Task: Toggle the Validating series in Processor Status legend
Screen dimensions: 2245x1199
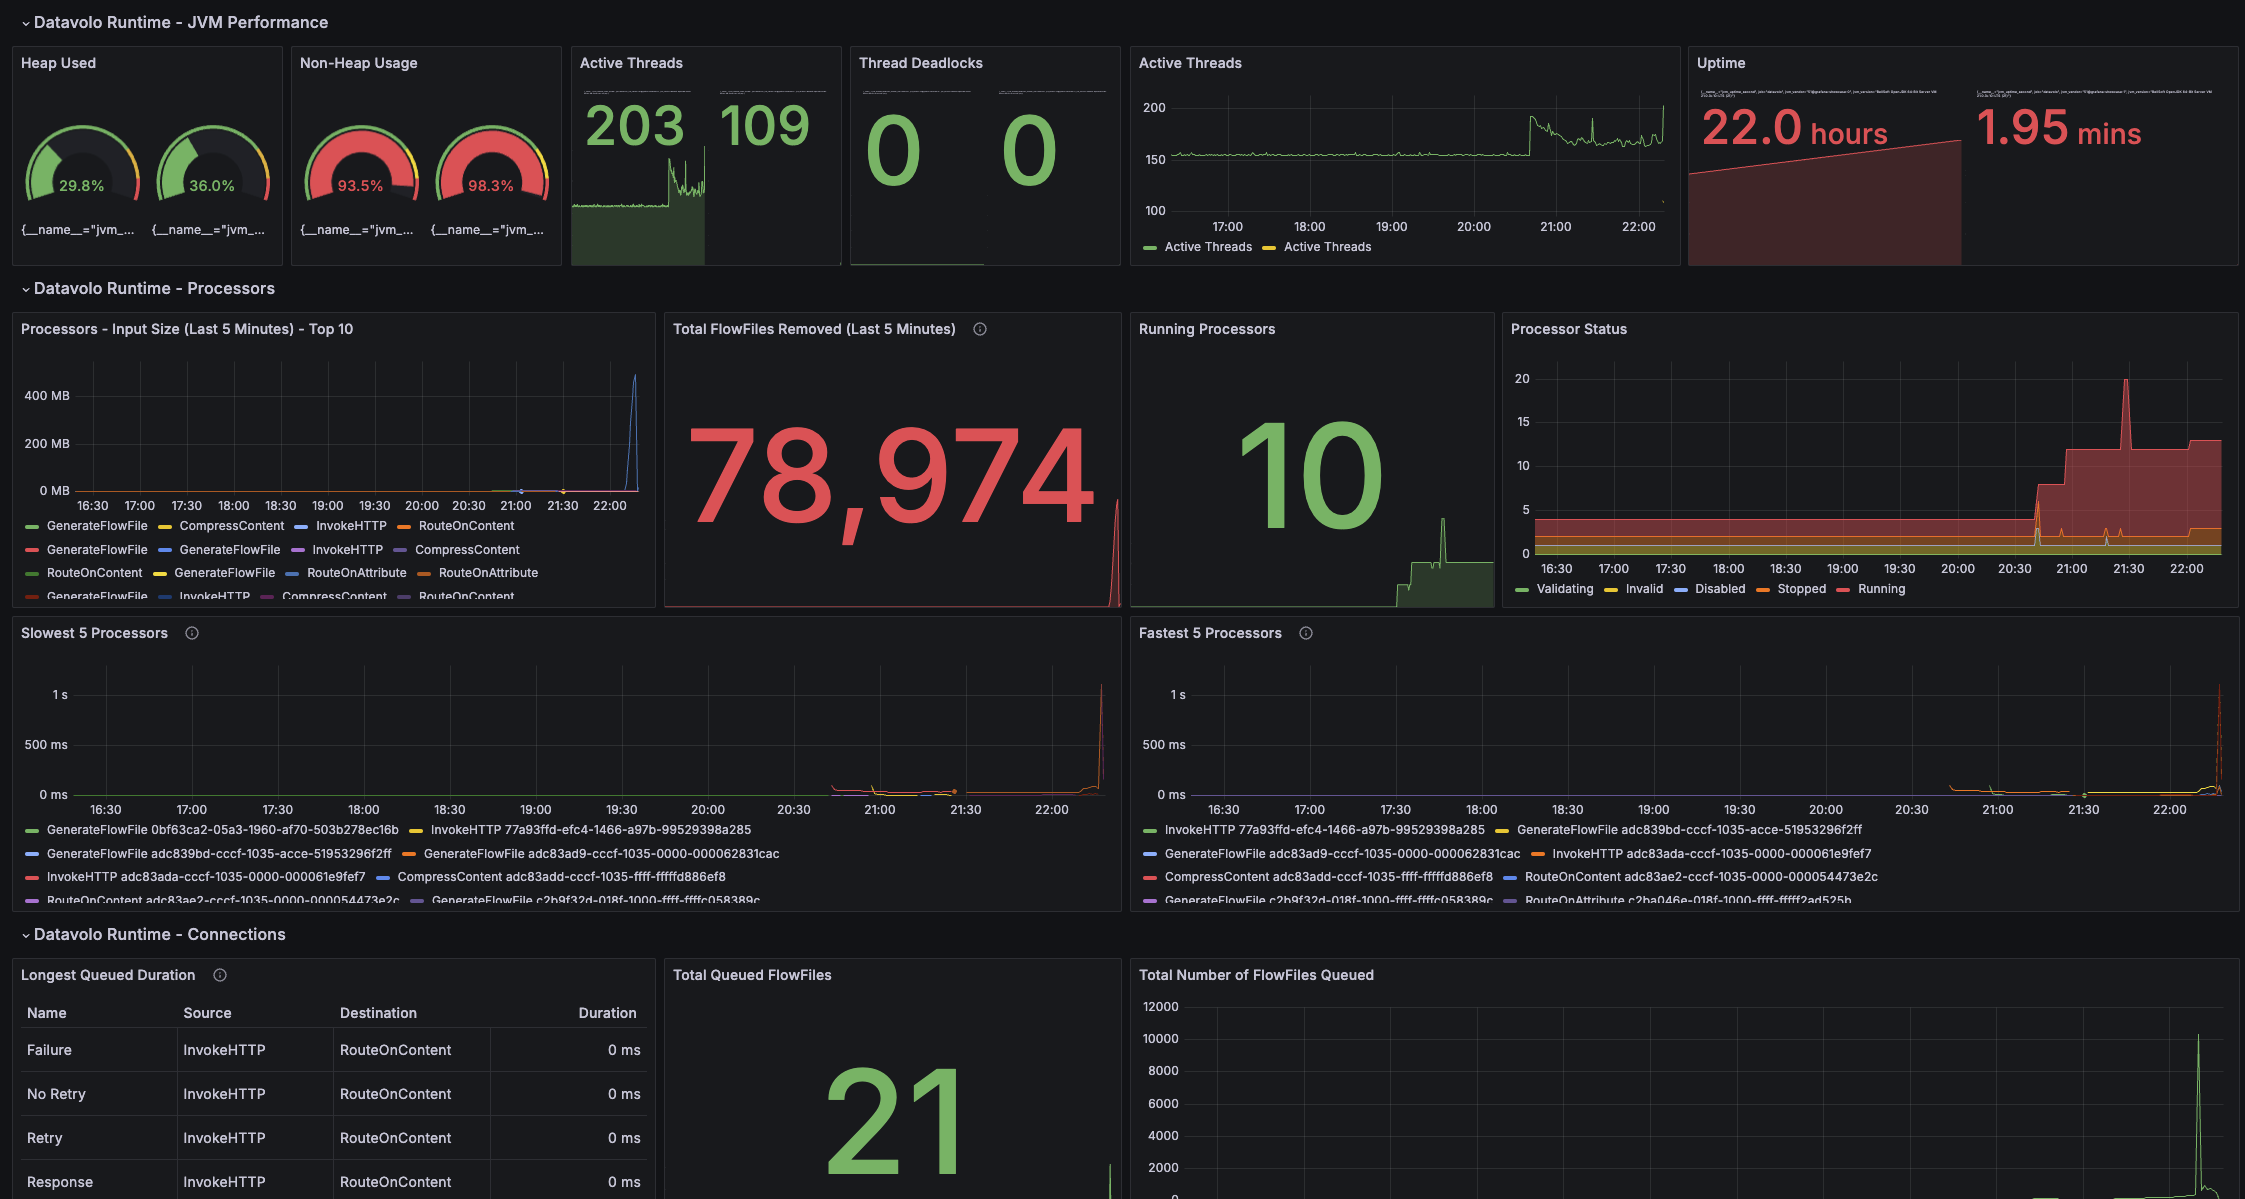Action: [1564, 589]
